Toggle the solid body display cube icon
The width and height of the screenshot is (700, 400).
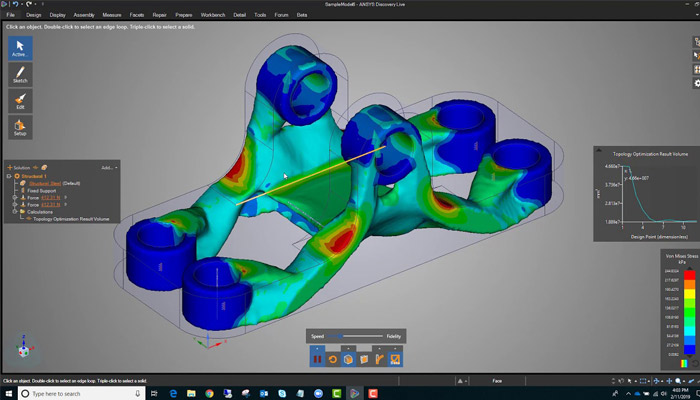(x=348, y=359)
